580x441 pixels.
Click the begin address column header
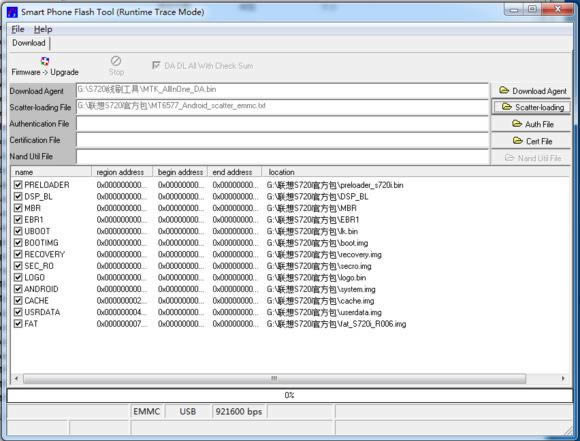click(180, 172)
